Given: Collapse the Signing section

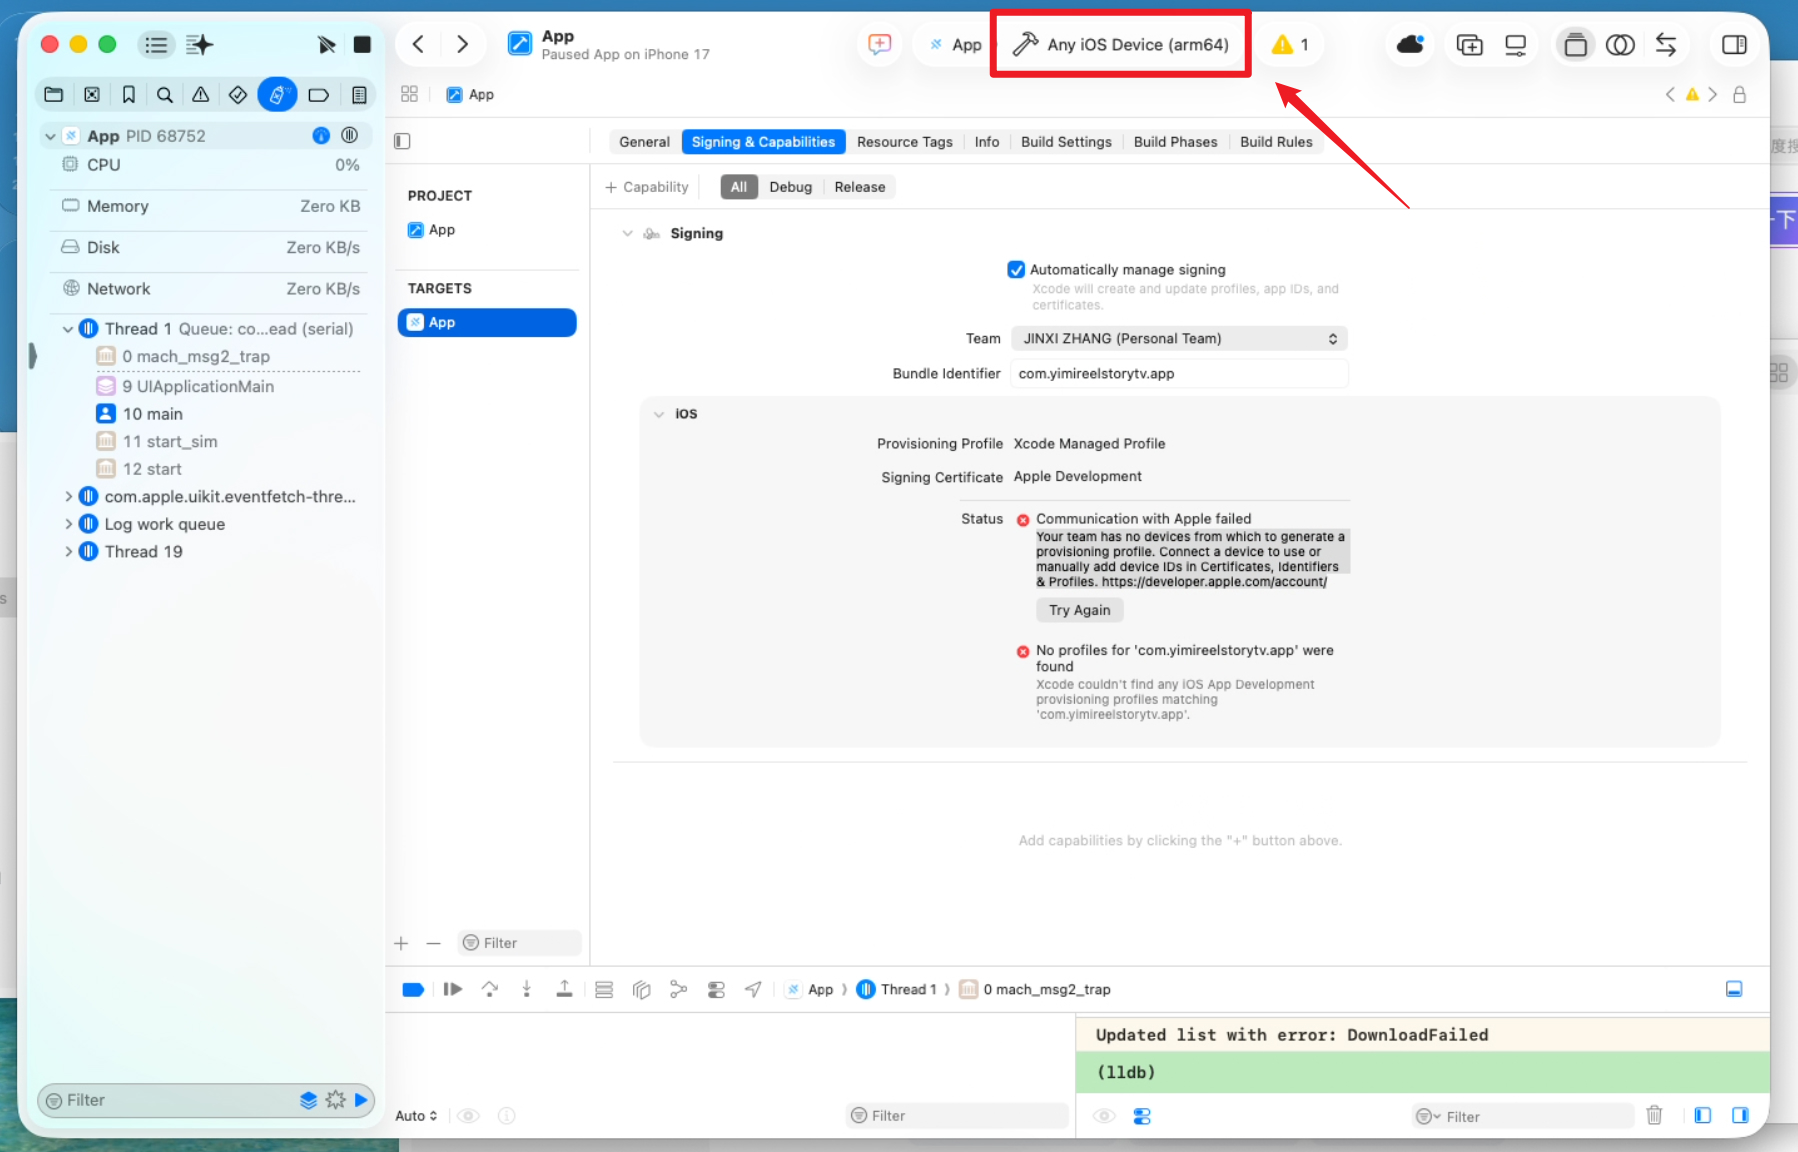Looking at the screenshot, I should [627, 233].
